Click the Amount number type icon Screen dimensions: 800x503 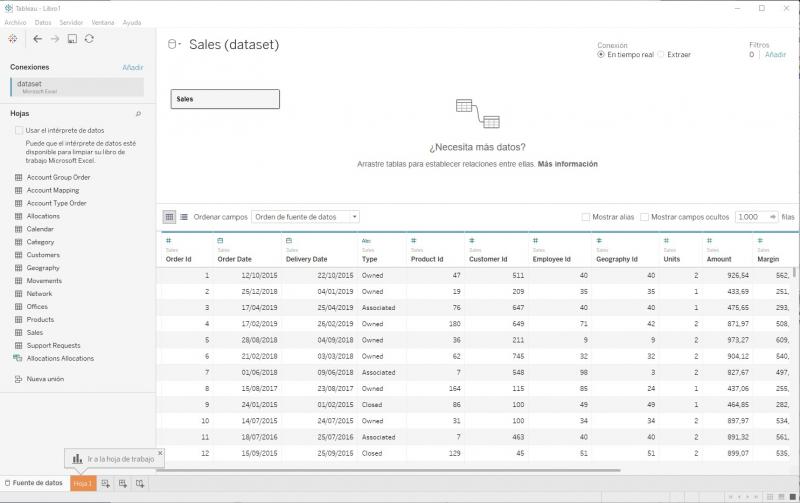[709, 240]
